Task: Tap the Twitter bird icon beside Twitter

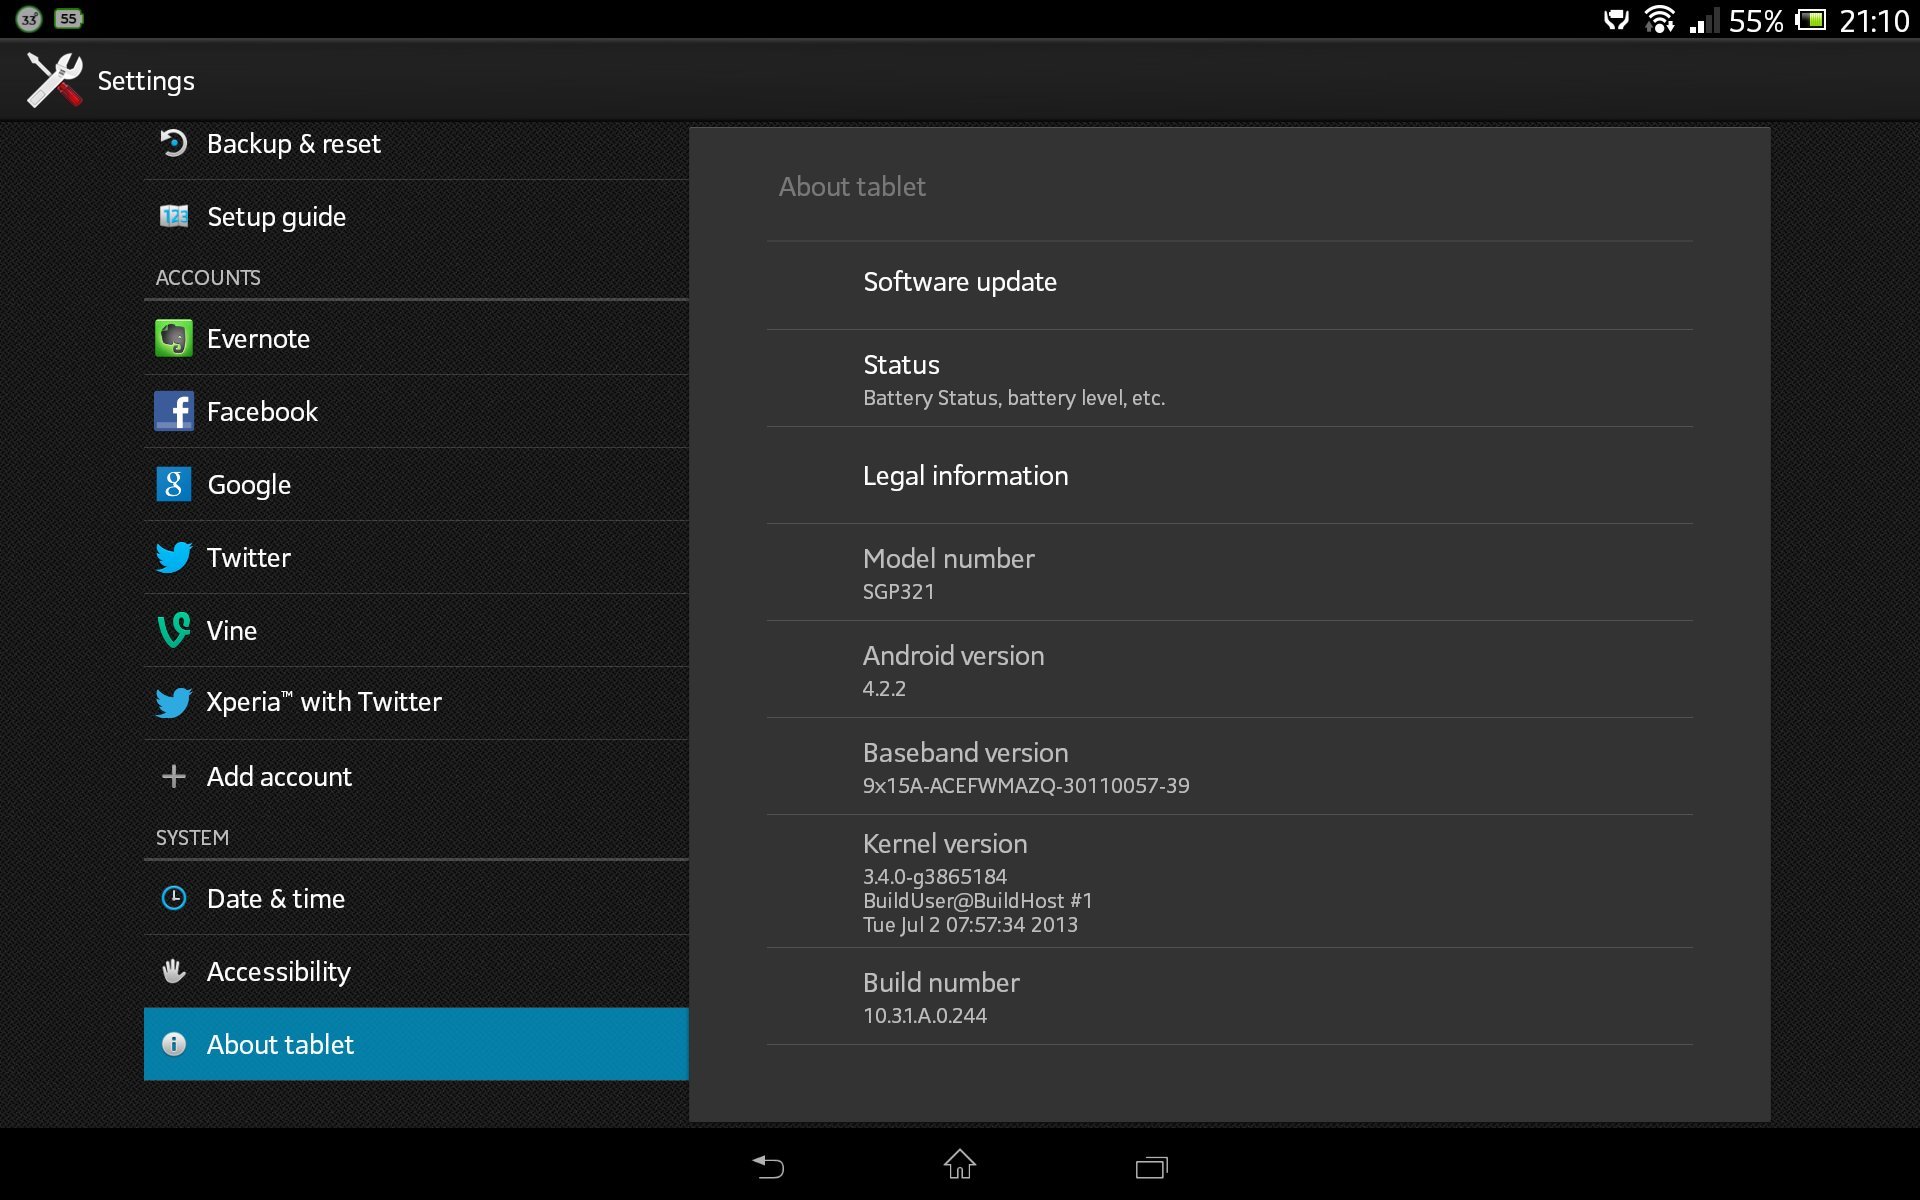Action: (x=174, y=557)
